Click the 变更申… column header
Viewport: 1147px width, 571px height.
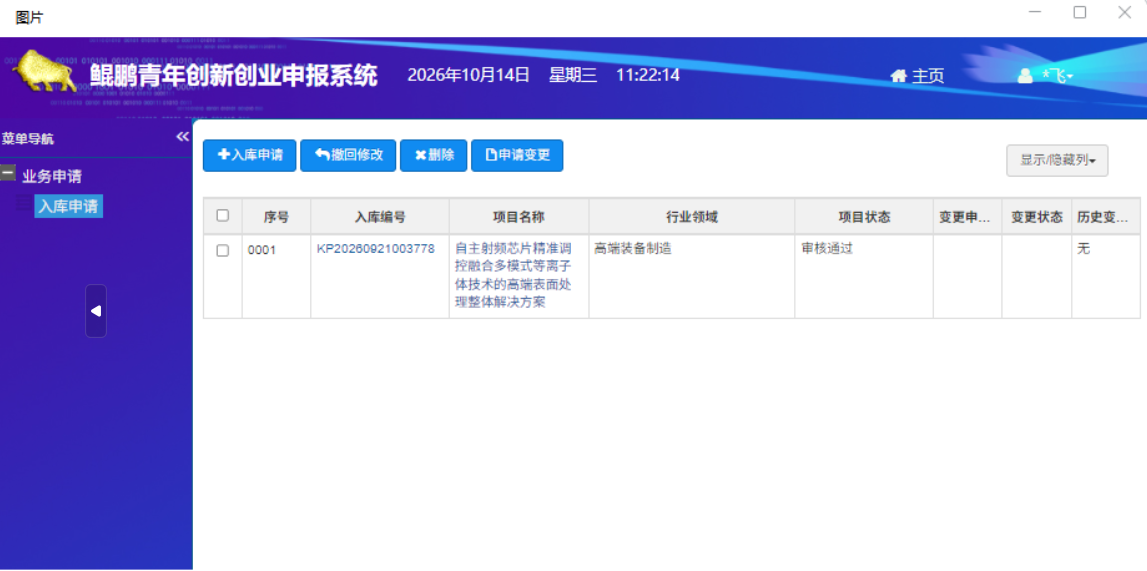point(968,216)
